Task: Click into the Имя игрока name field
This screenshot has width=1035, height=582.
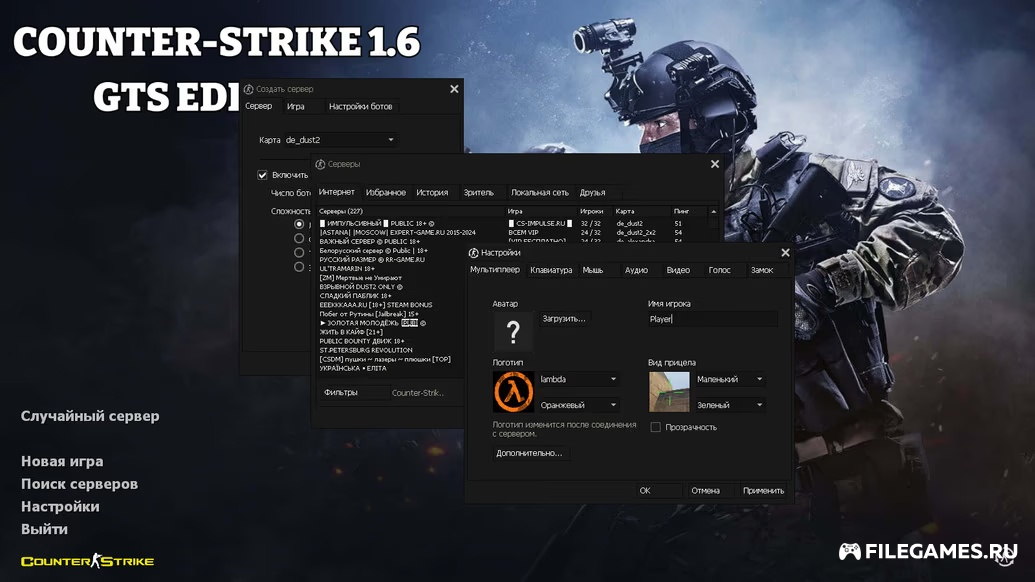Action: point(712,319)
